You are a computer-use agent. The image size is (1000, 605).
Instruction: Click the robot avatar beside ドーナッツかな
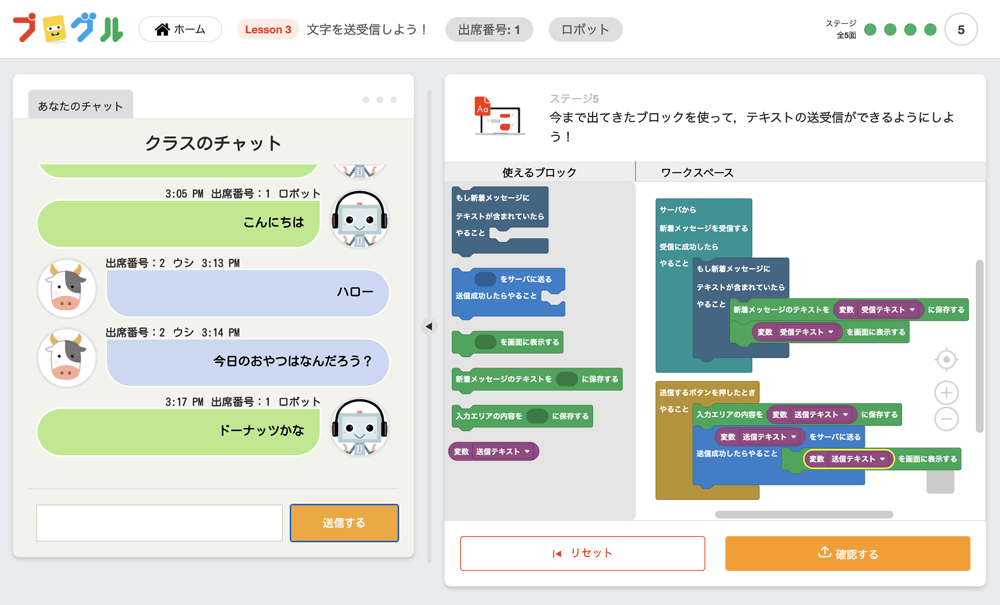point(360,428)
